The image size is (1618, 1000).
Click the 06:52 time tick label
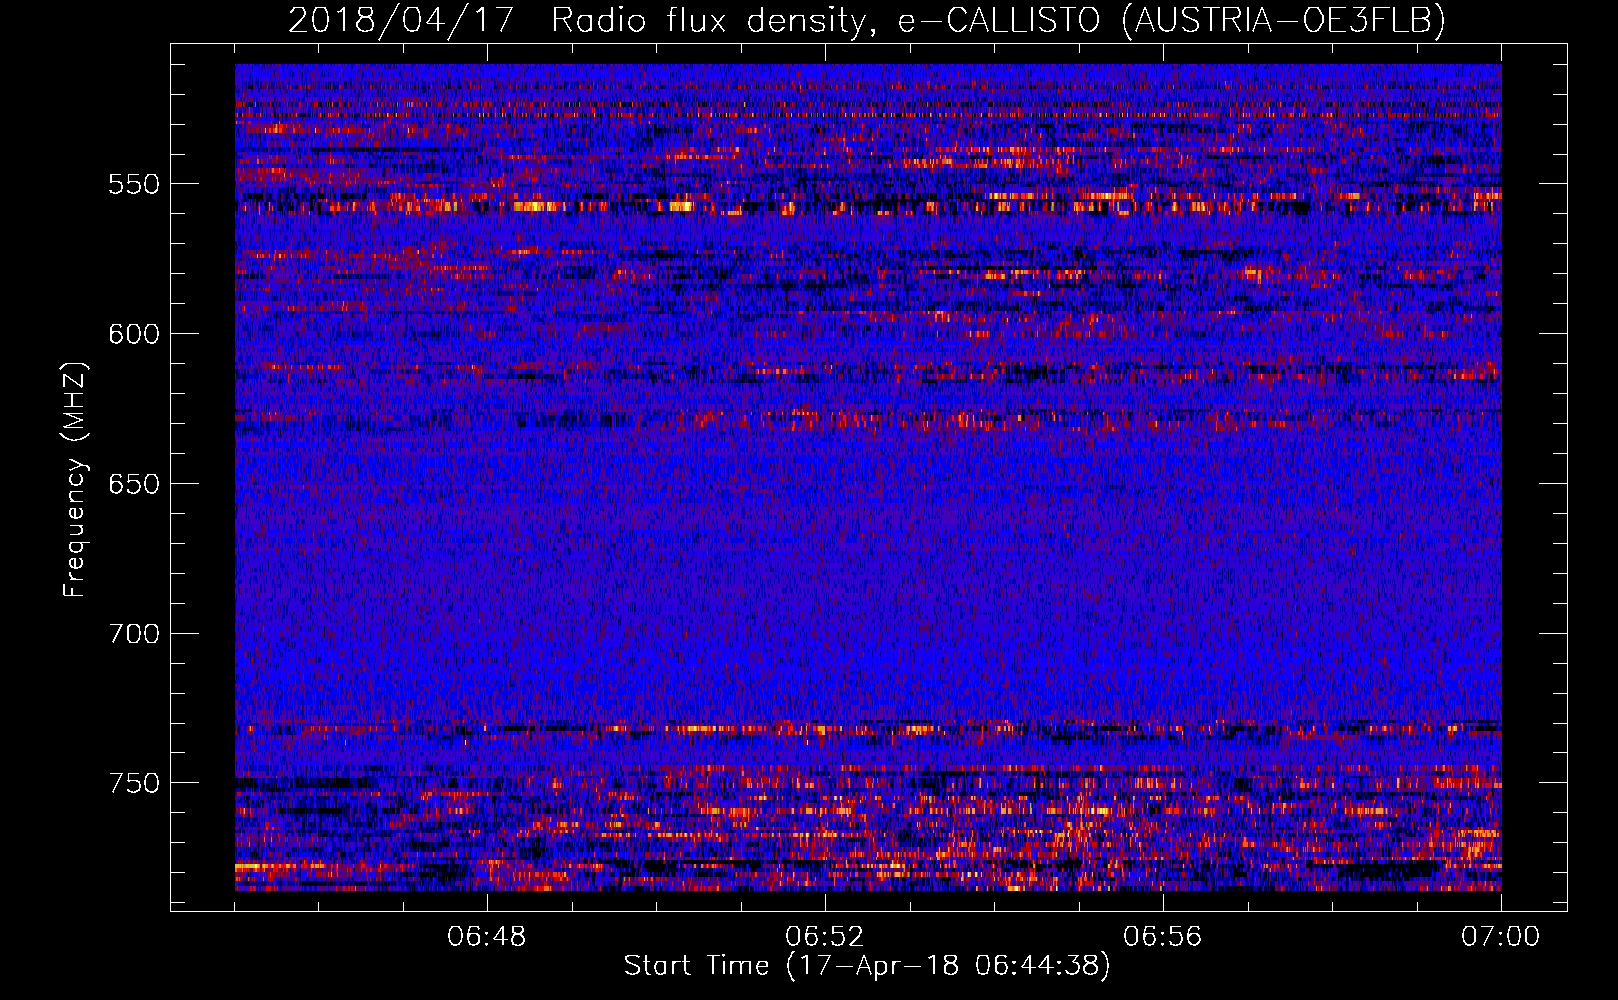[825, 937]
